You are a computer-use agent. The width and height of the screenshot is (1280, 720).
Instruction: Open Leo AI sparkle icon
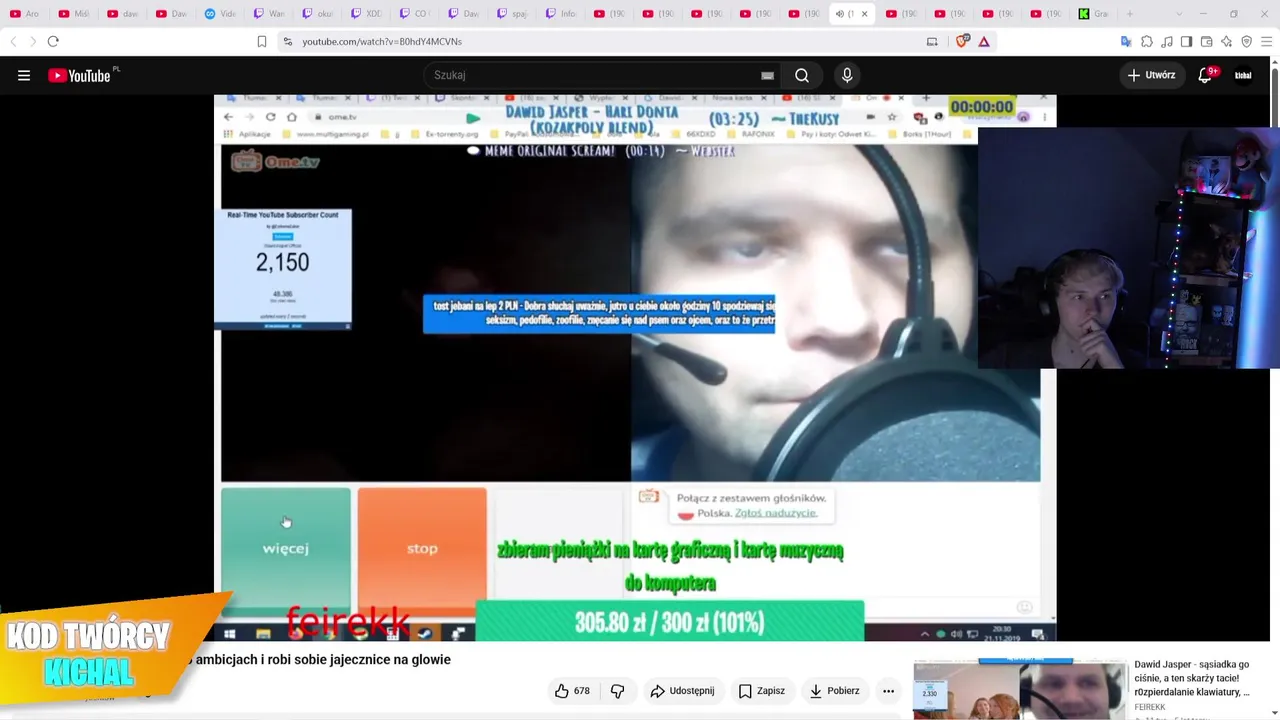tap(1226, 41)
